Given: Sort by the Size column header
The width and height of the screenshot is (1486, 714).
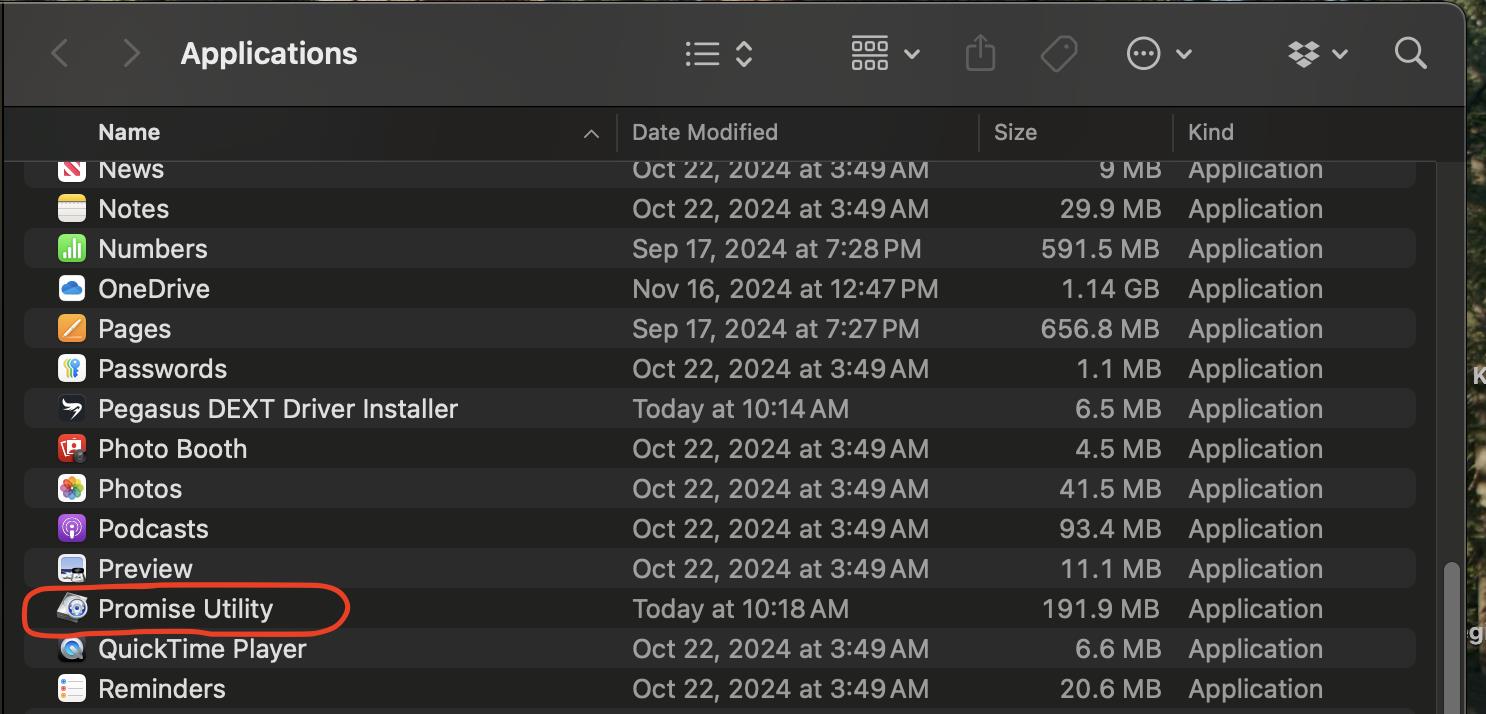Looking at the screenshot, I should 1015,132.
